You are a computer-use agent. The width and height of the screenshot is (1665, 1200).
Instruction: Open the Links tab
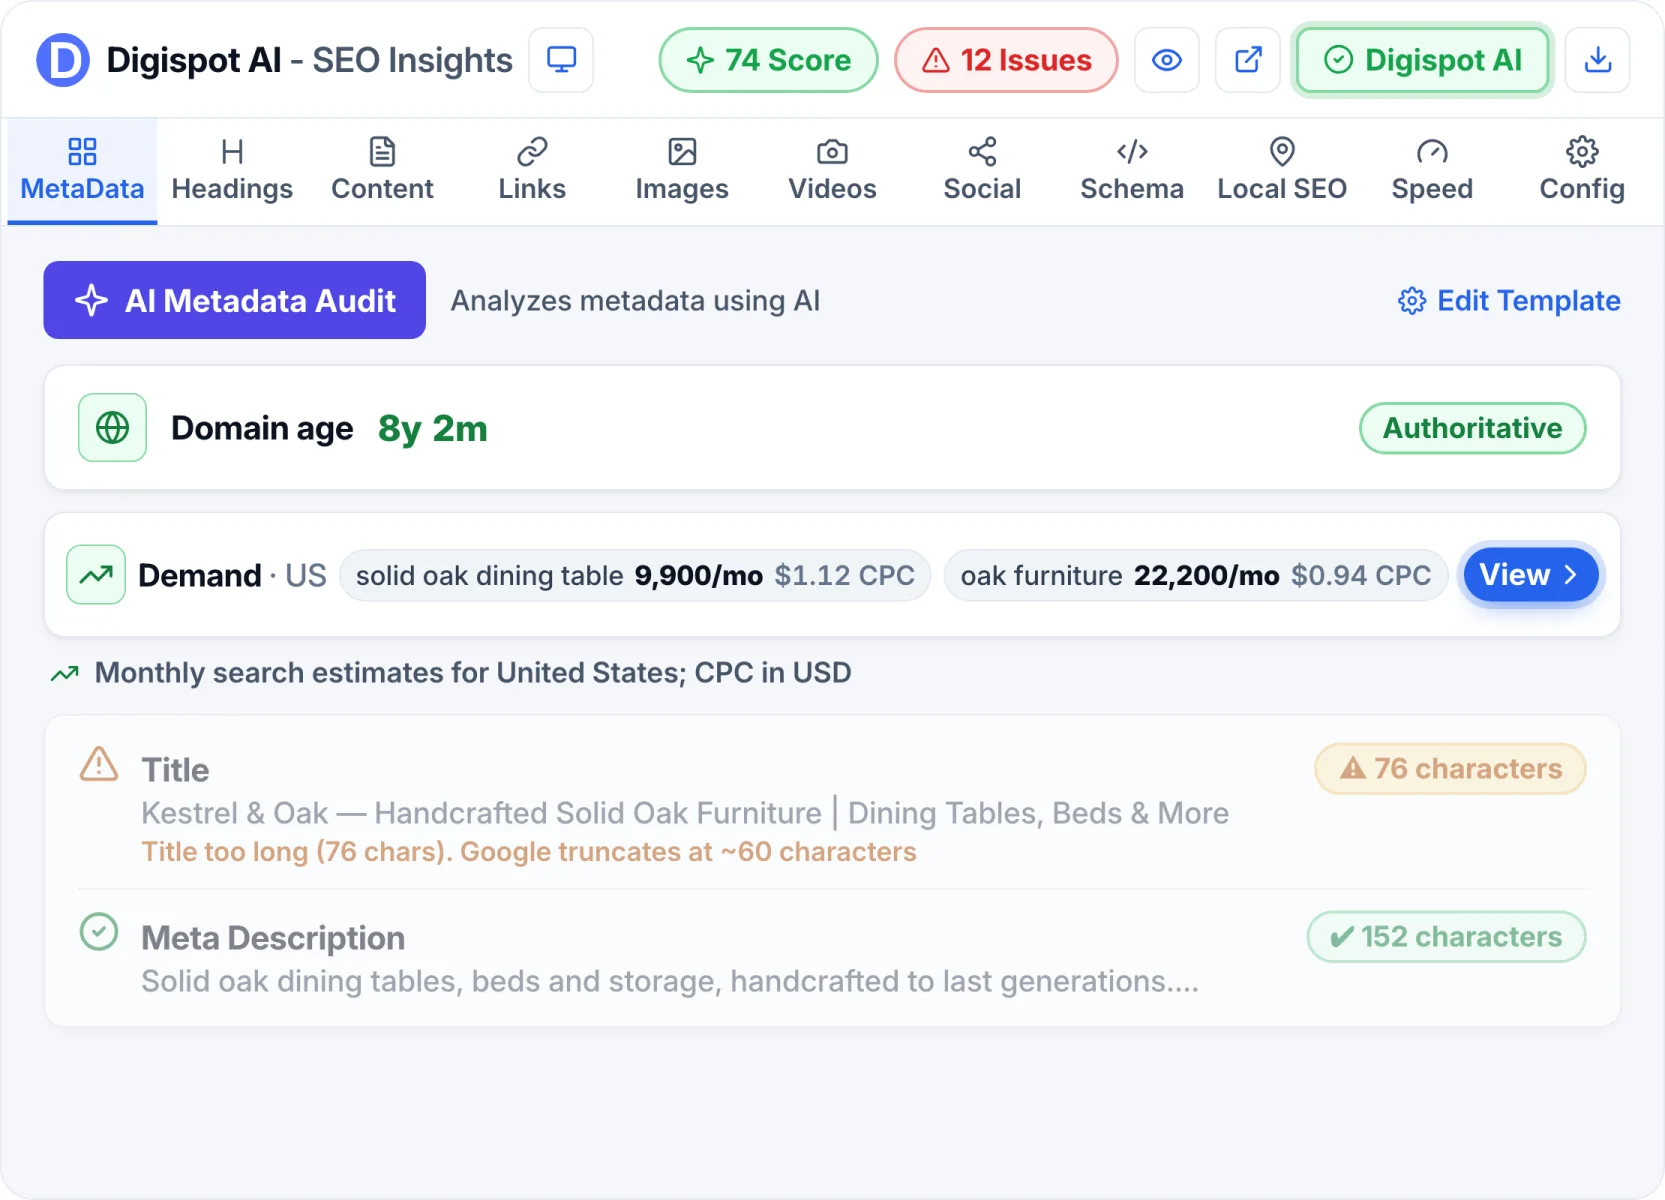pyautogui.click(x=532, y=171)
